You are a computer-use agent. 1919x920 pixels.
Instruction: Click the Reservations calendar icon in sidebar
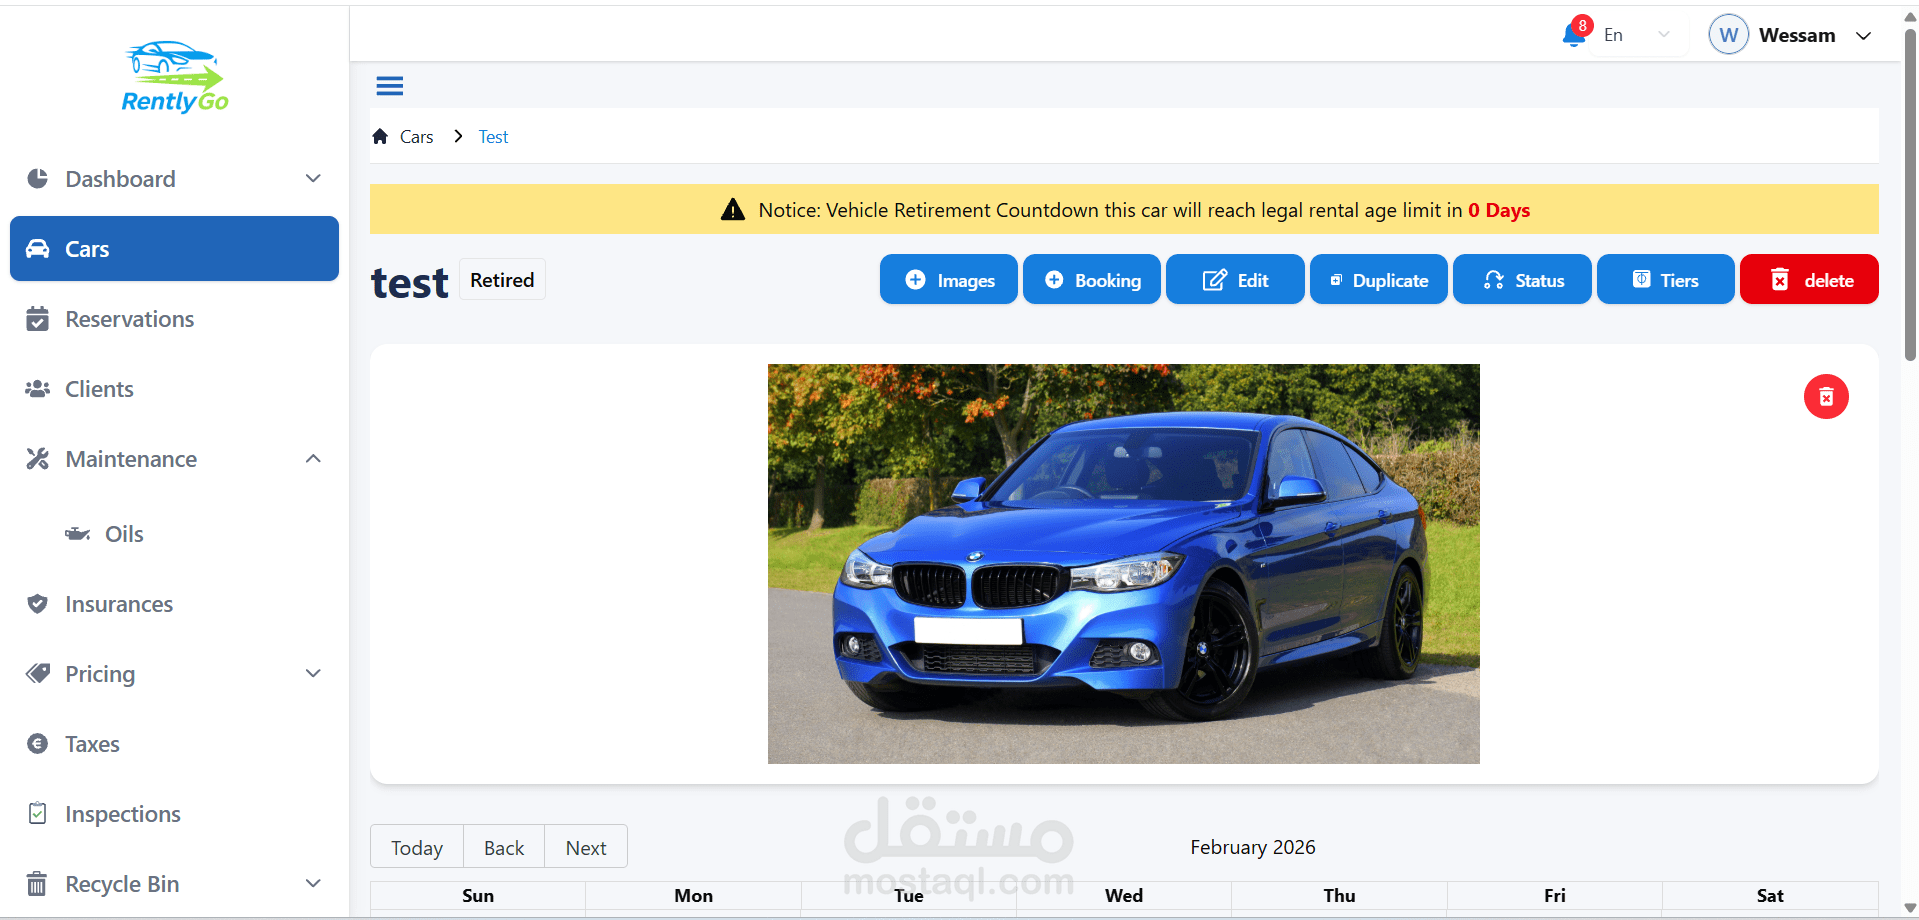[x=37, y=319]
